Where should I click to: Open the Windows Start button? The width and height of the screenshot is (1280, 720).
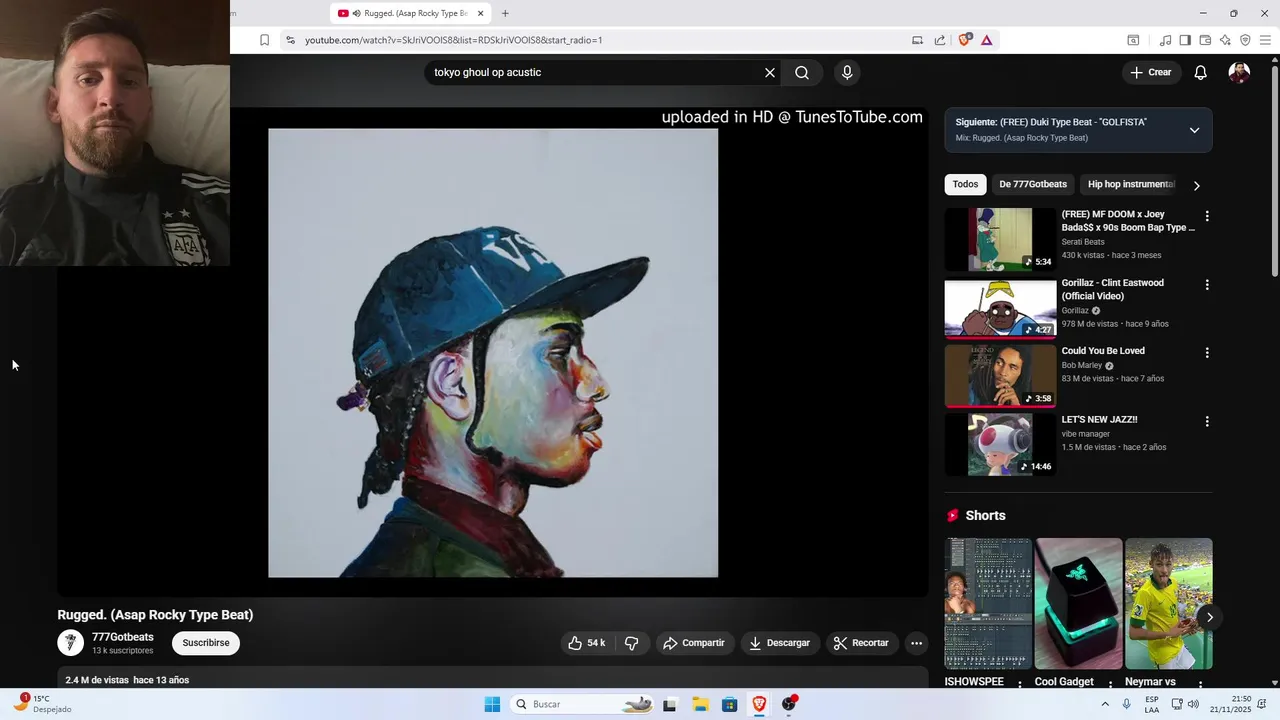tap(492, 704)
